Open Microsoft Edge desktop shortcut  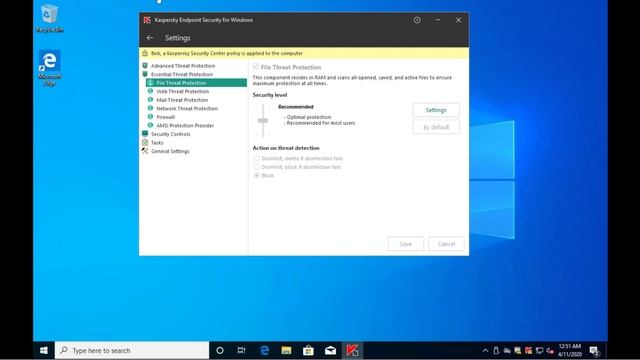point(49,68)
